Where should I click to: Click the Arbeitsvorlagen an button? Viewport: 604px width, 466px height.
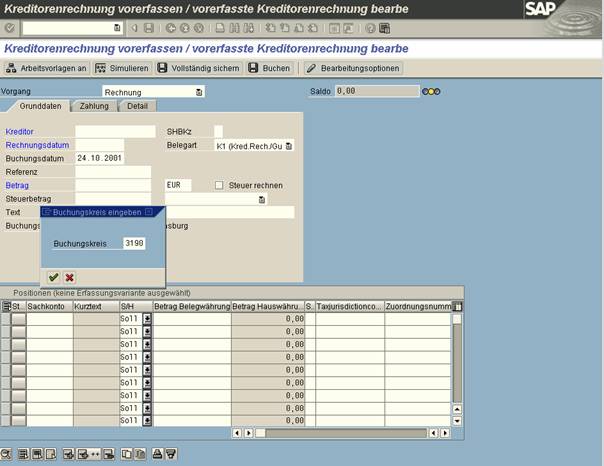click(x=46, y=68)
